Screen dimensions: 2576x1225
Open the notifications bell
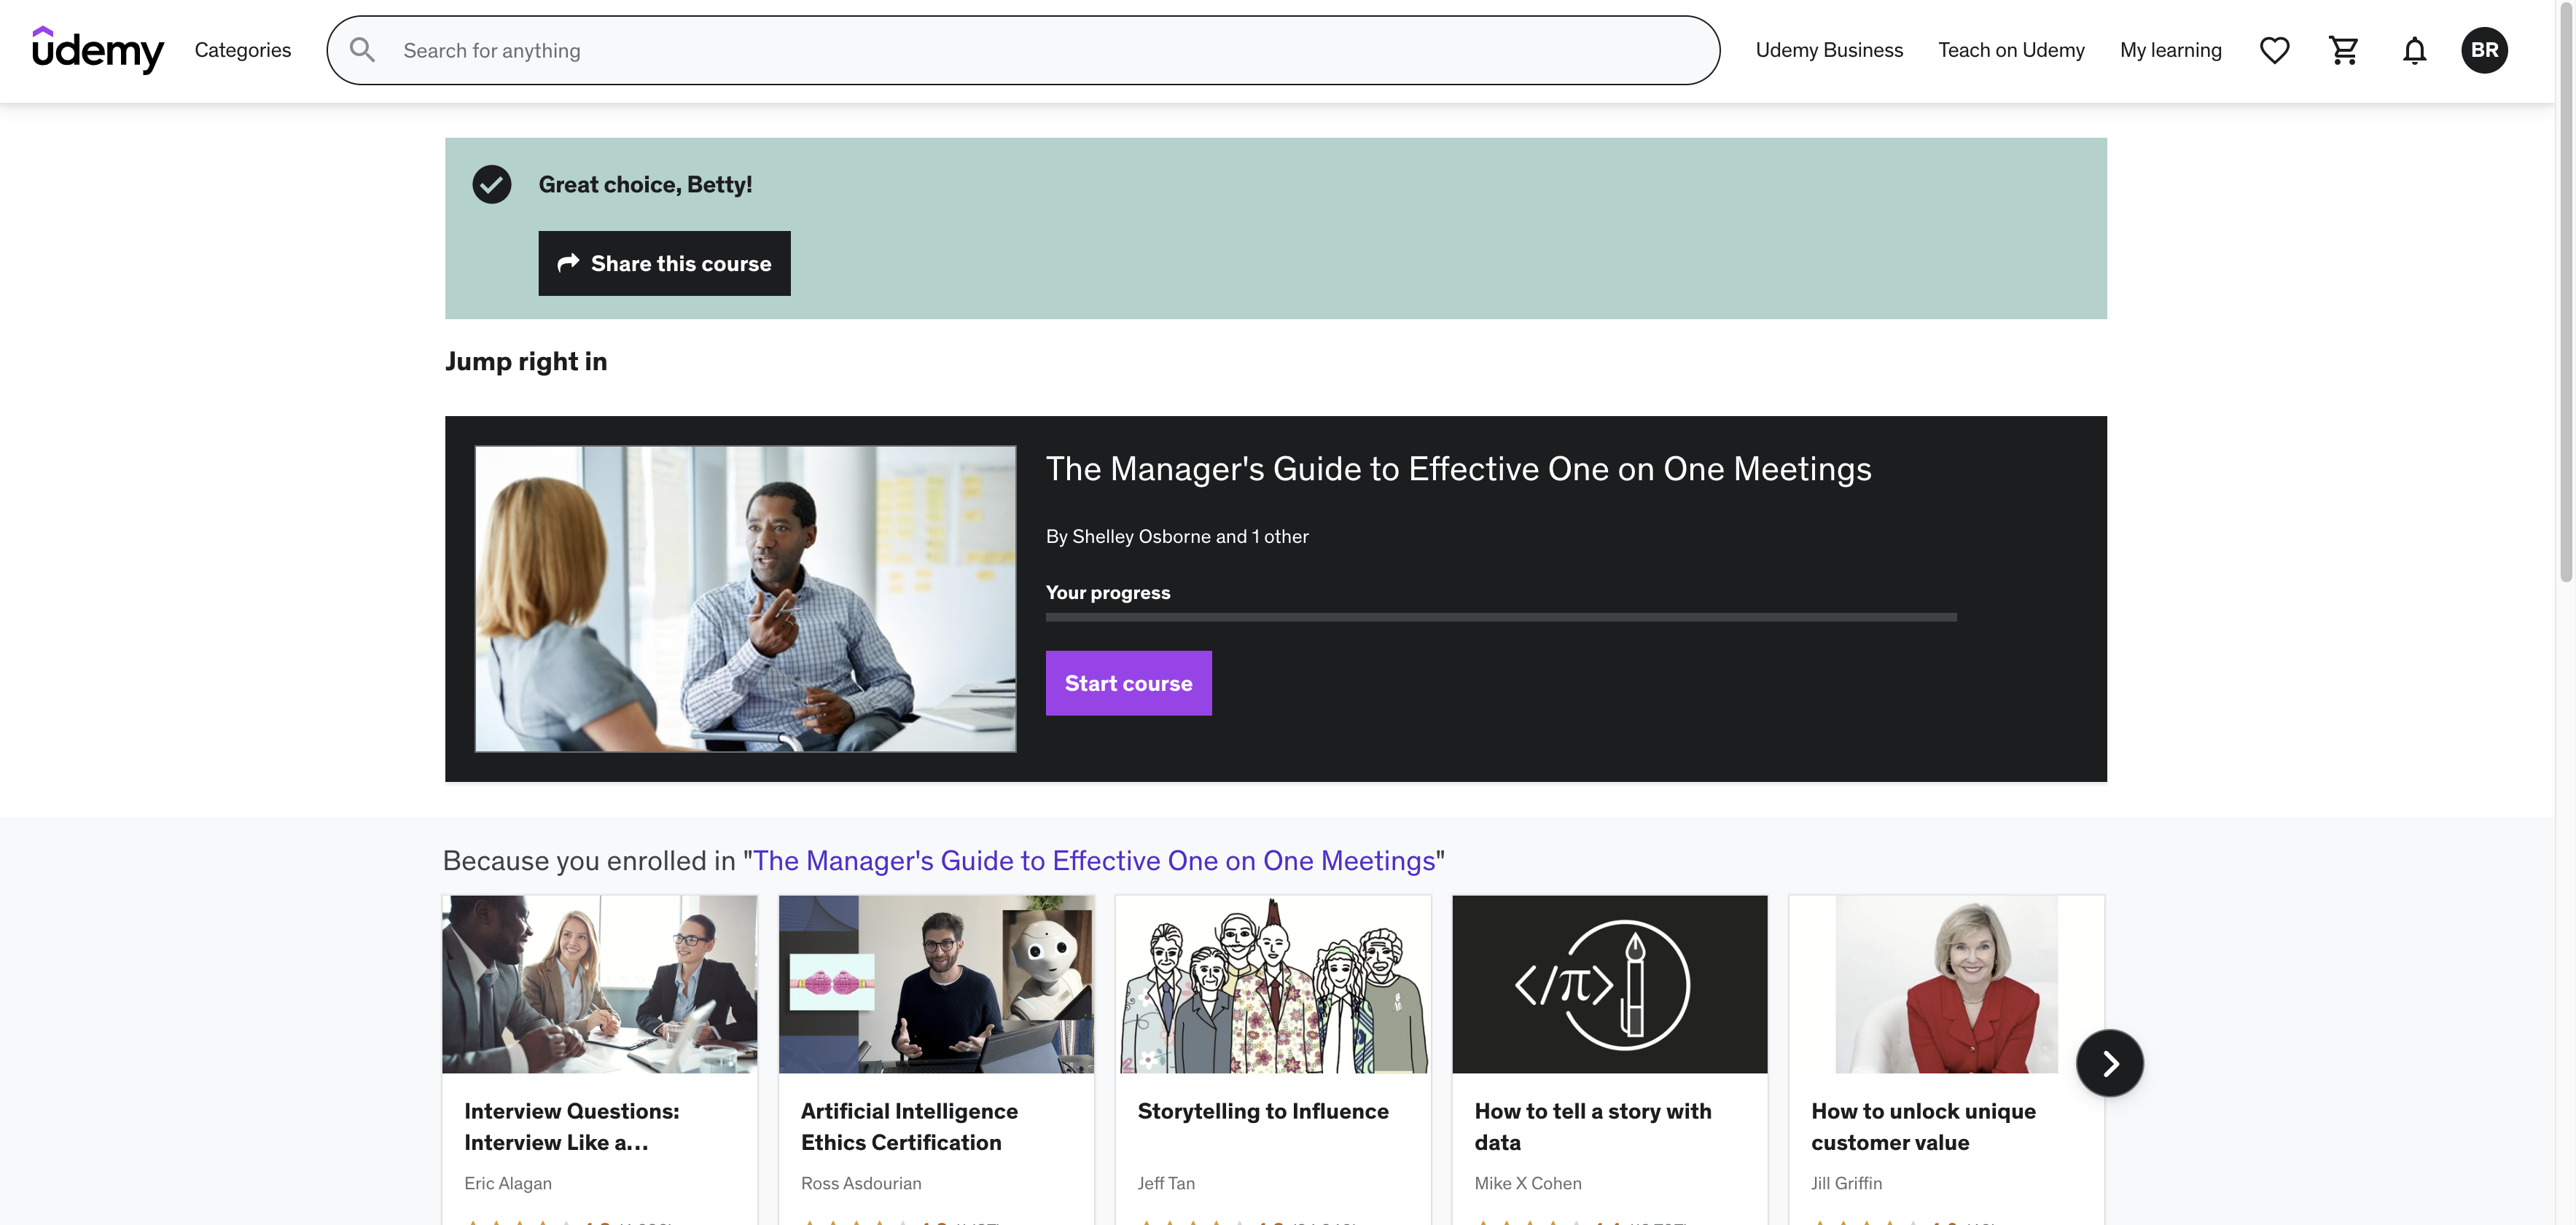[x=2414, y=50]
